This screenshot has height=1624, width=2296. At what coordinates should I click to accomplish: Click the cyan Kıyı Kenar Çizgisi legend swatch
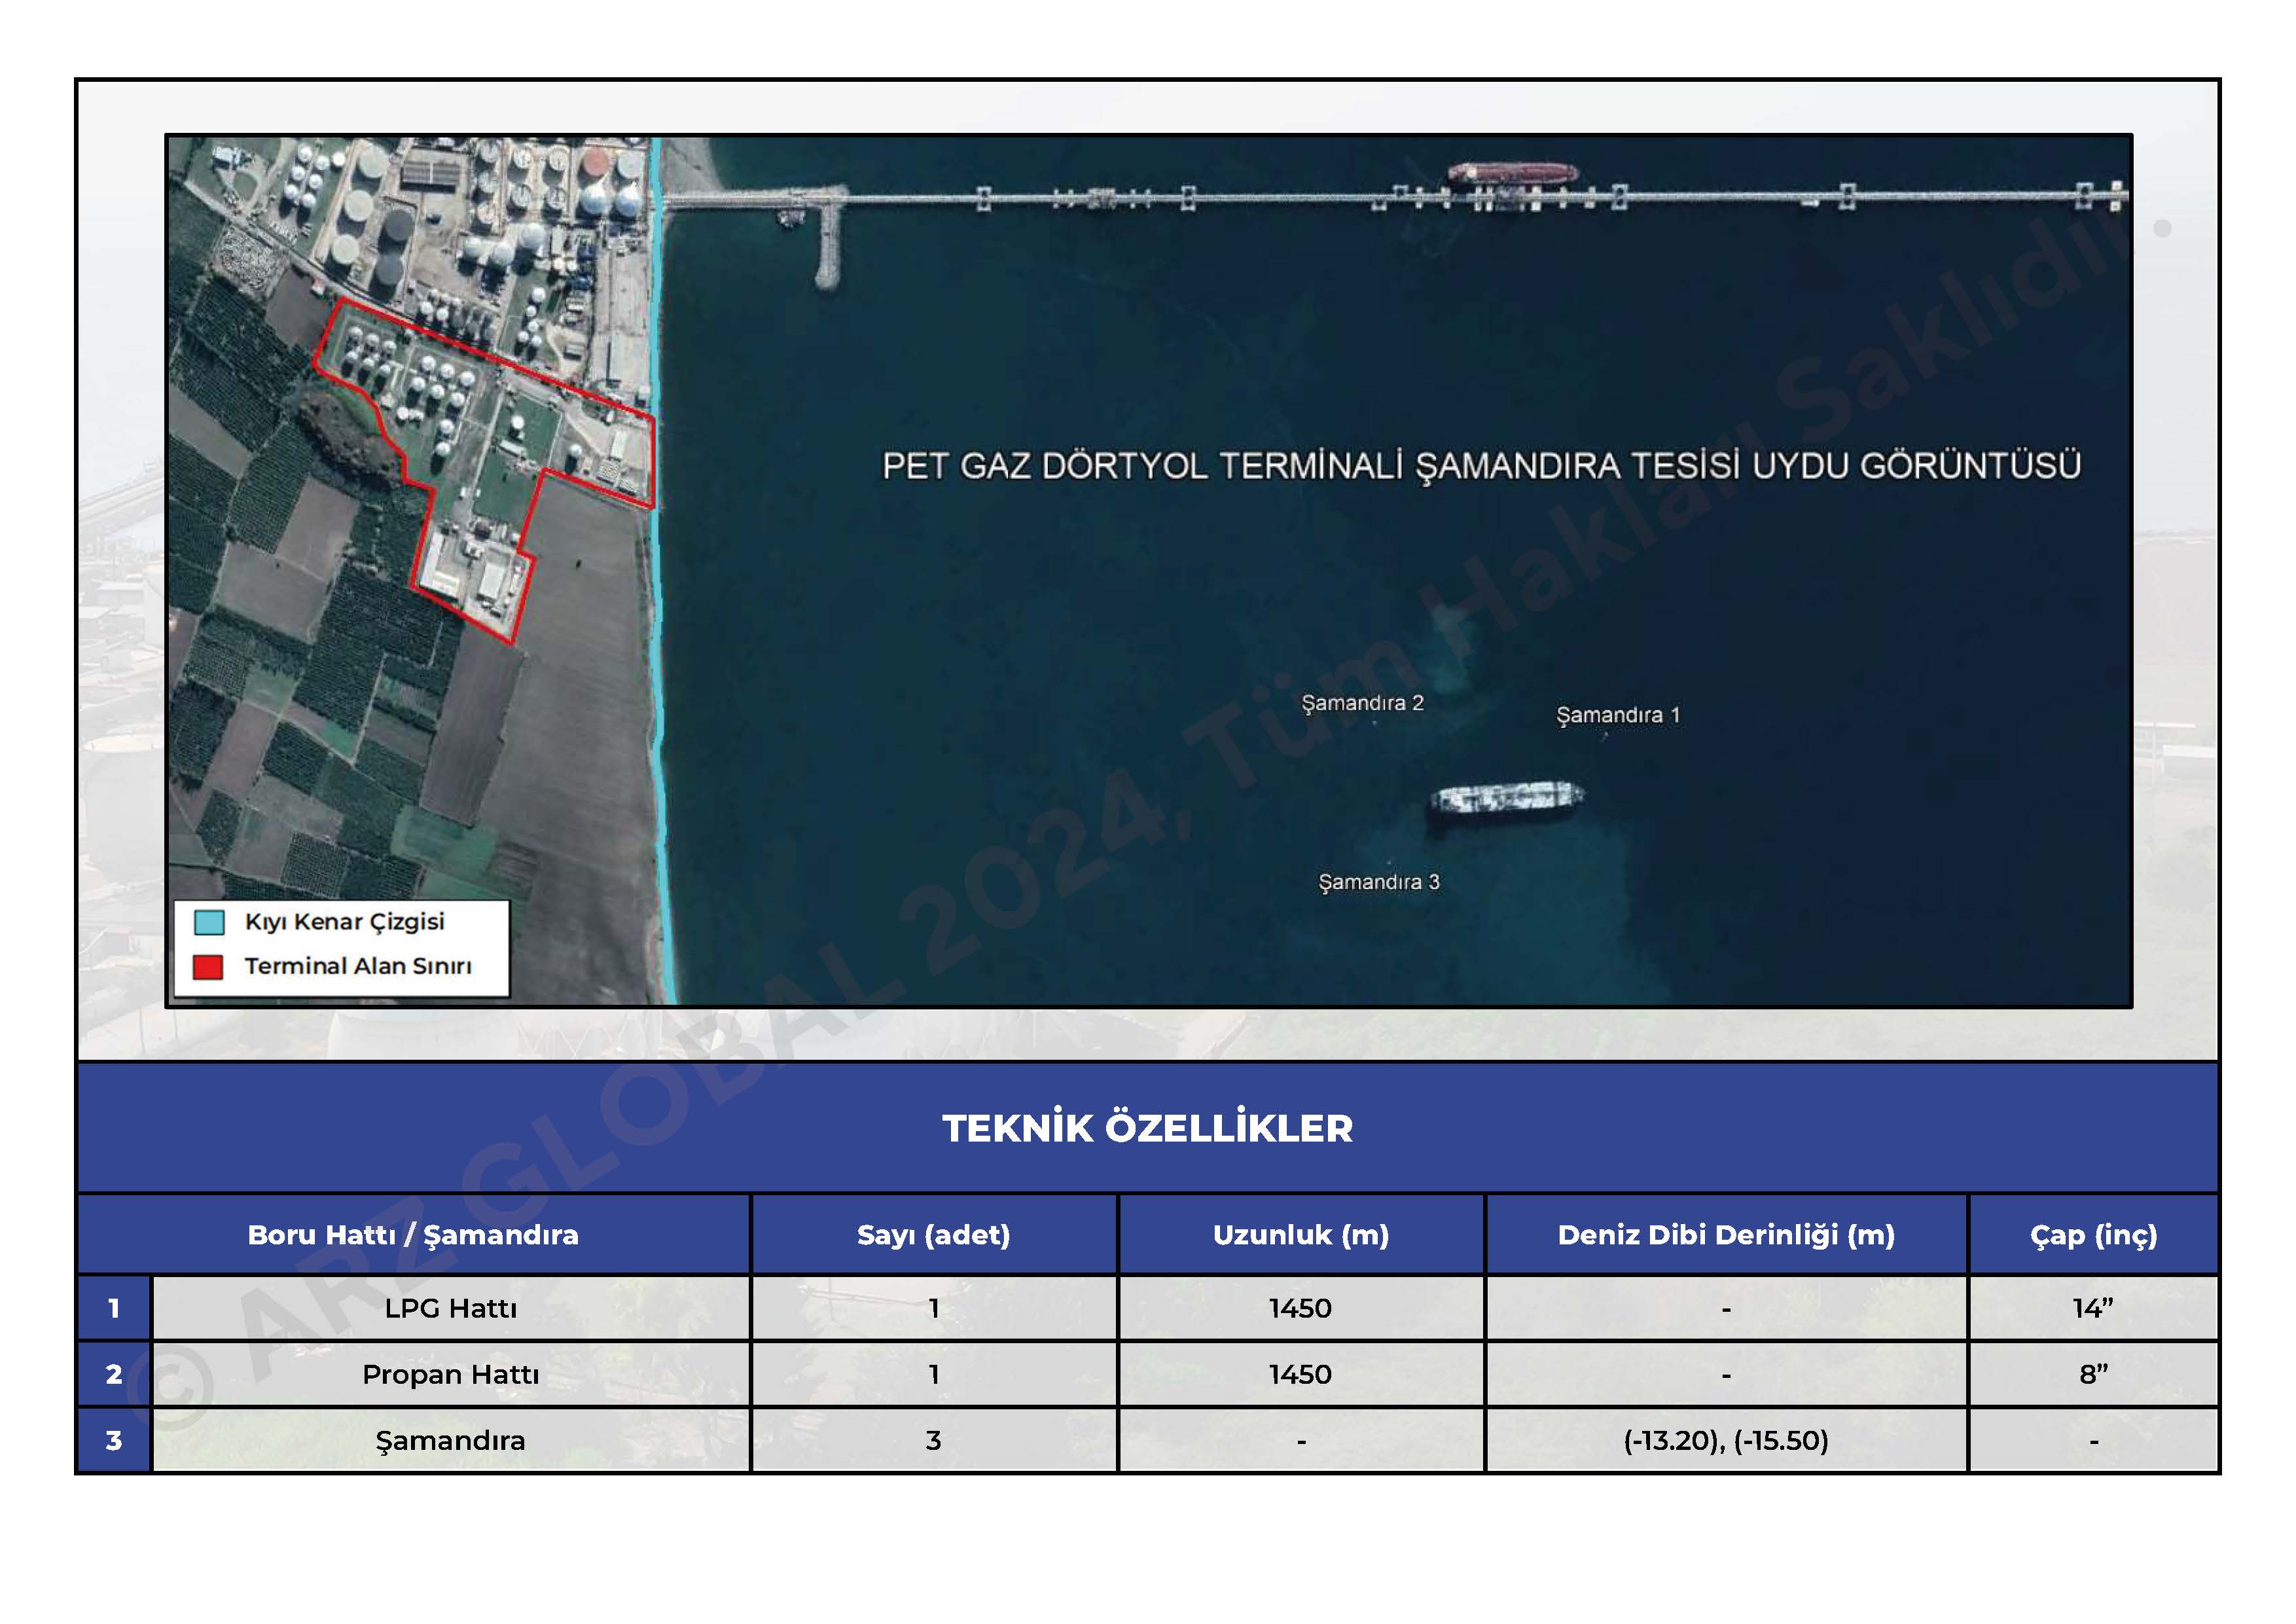pos(209,922)
